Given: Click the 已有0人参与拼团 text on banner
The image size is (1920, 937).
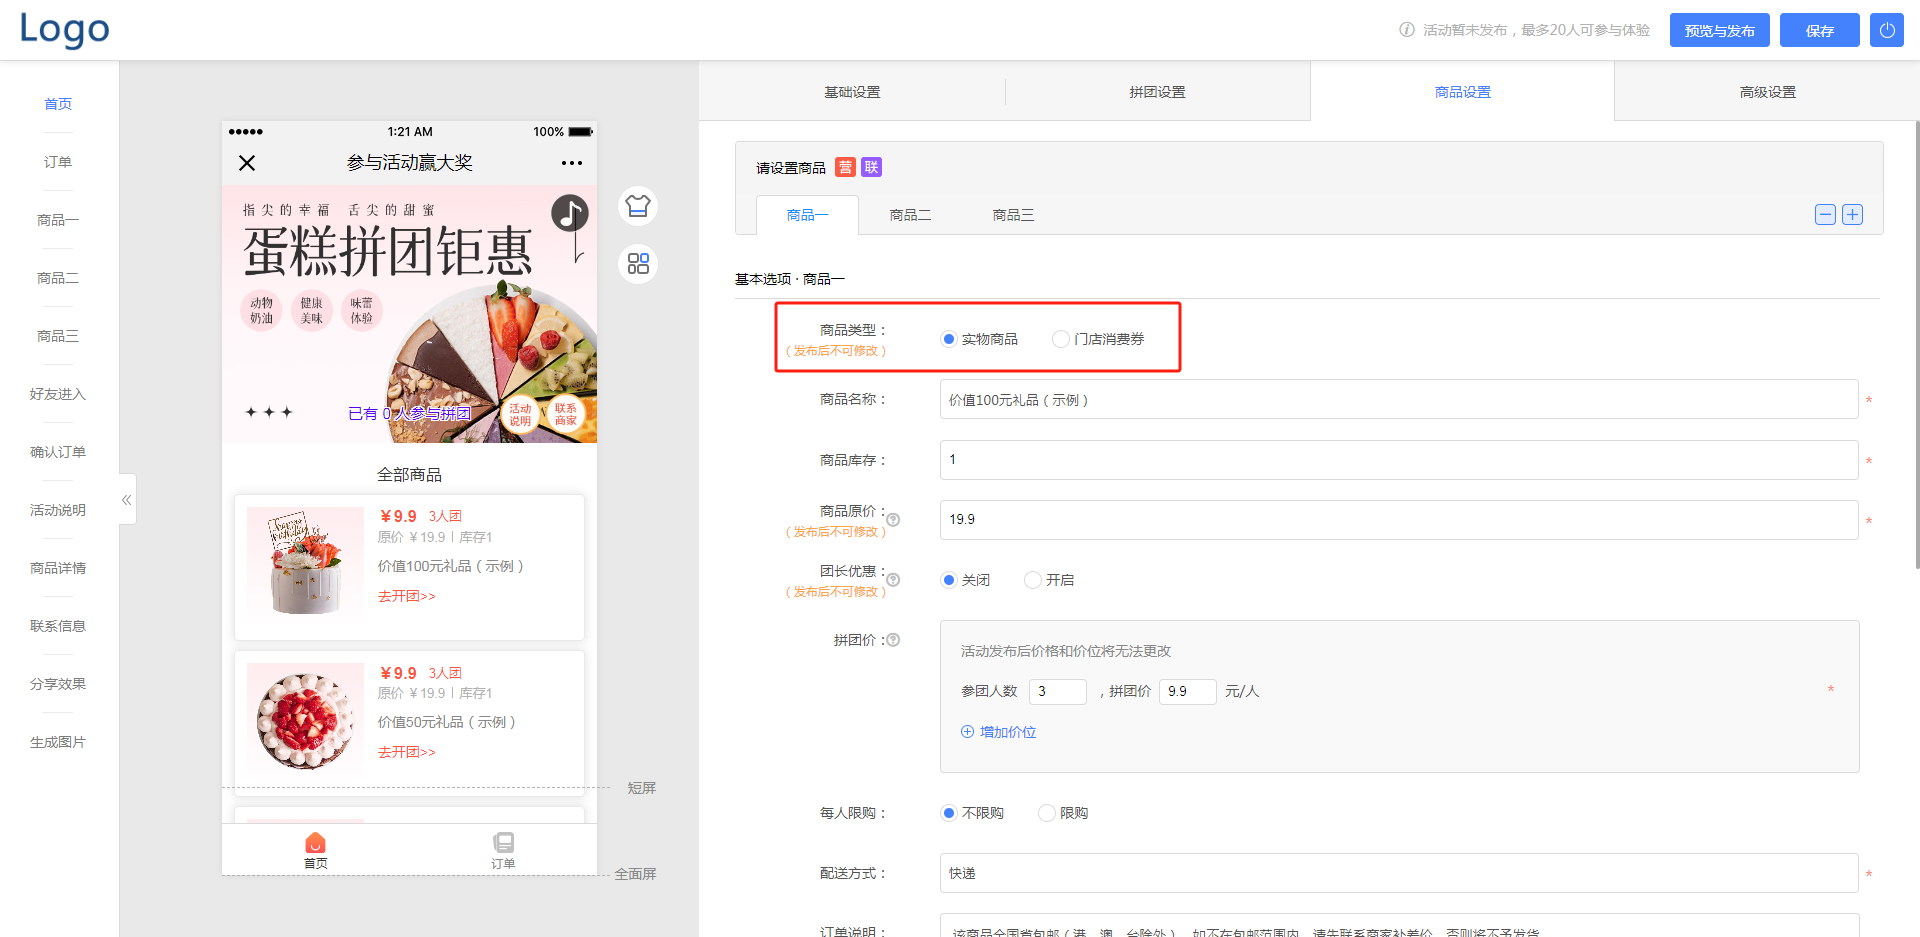Looking at the screenshot, I should [x=409, y=413].
